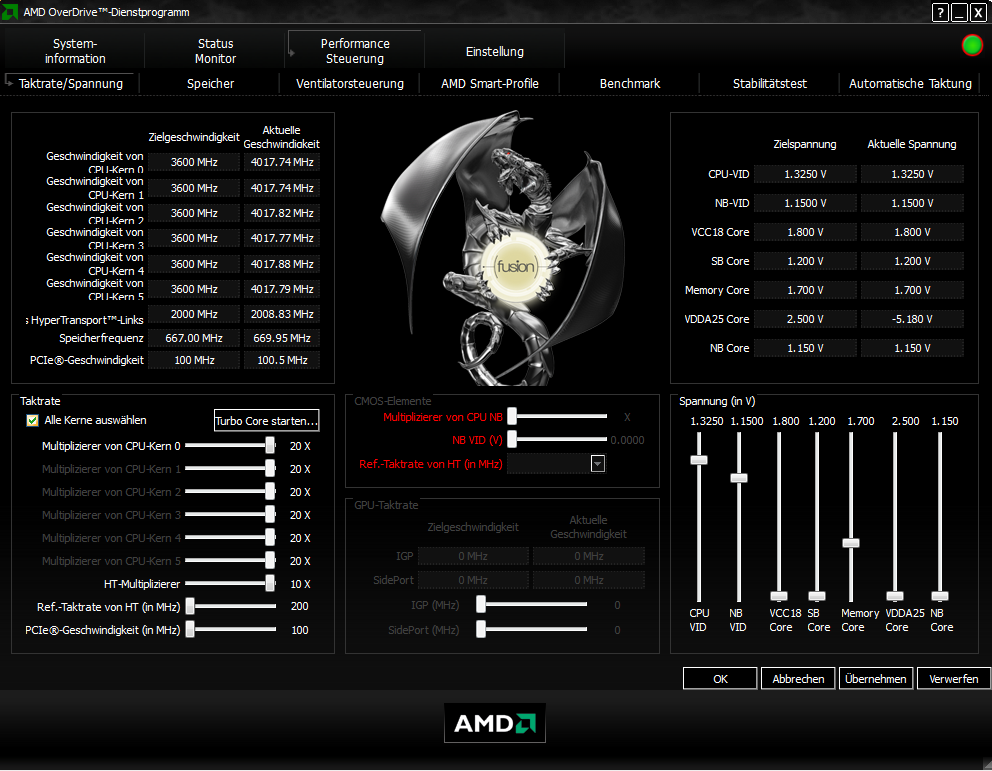Click CPU-Kern 2 current speed 4017.82 MHz
The height and width of the screenshot is (771, 992).
[282, 213]
